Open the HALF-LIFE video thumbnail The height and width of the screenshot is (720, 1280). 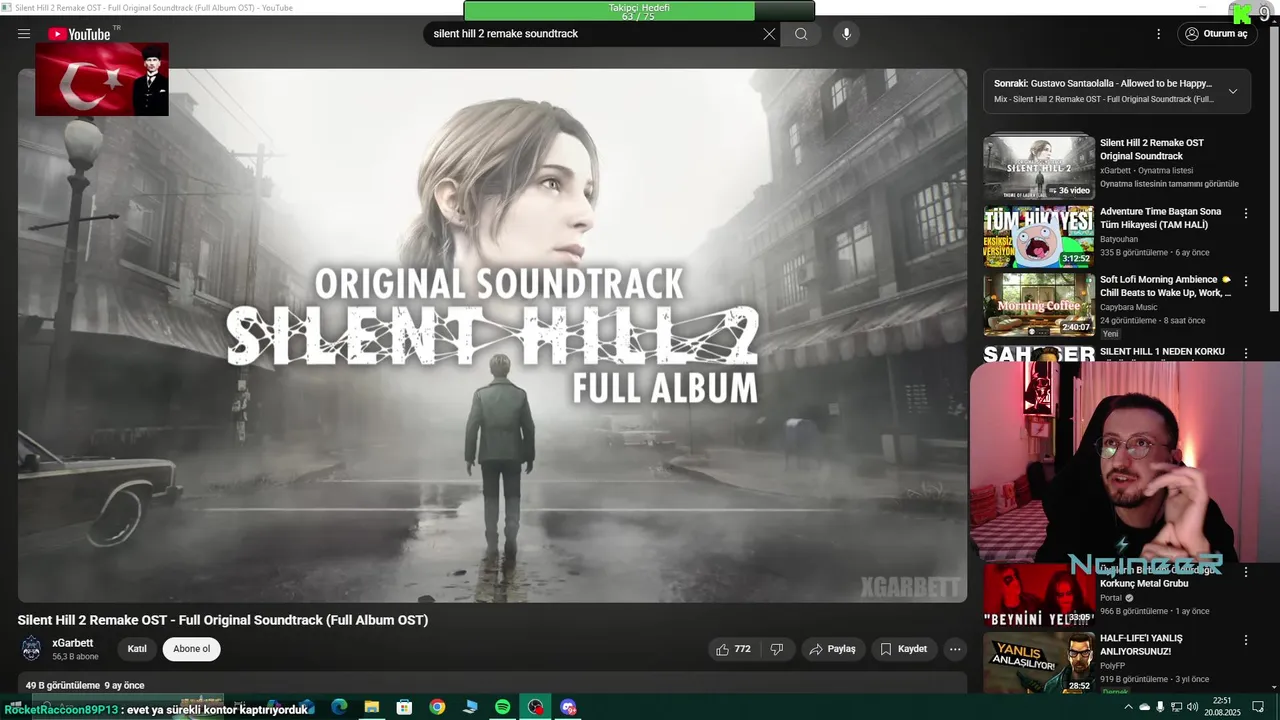1038,663
